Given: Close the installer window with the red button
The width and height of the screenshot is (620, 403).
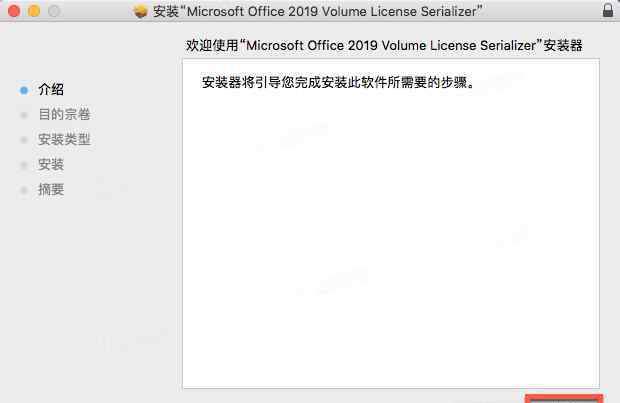Looking at the screenshot, I should click(x=13, y=12).
